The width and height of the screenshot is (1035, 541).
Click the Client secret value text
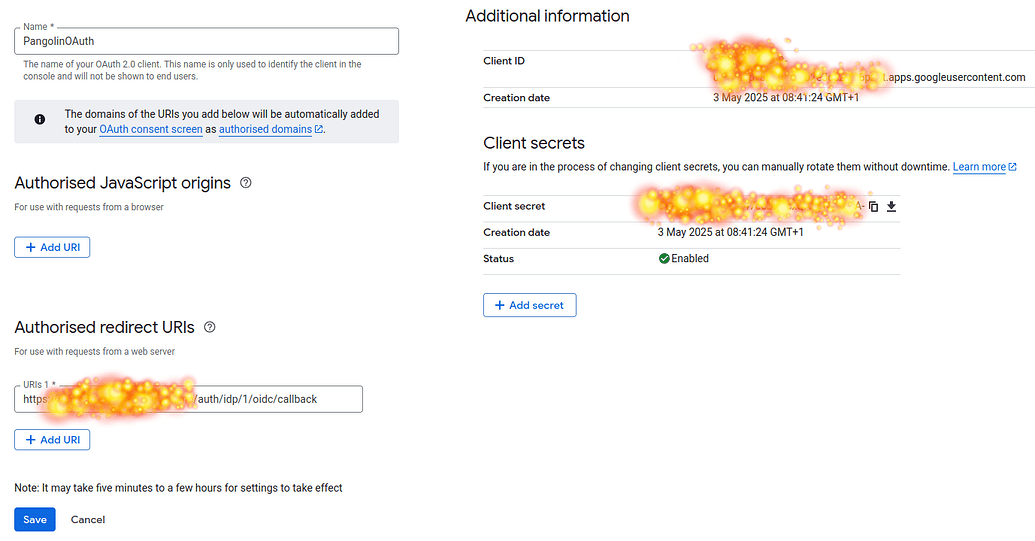tap(750, 206)
